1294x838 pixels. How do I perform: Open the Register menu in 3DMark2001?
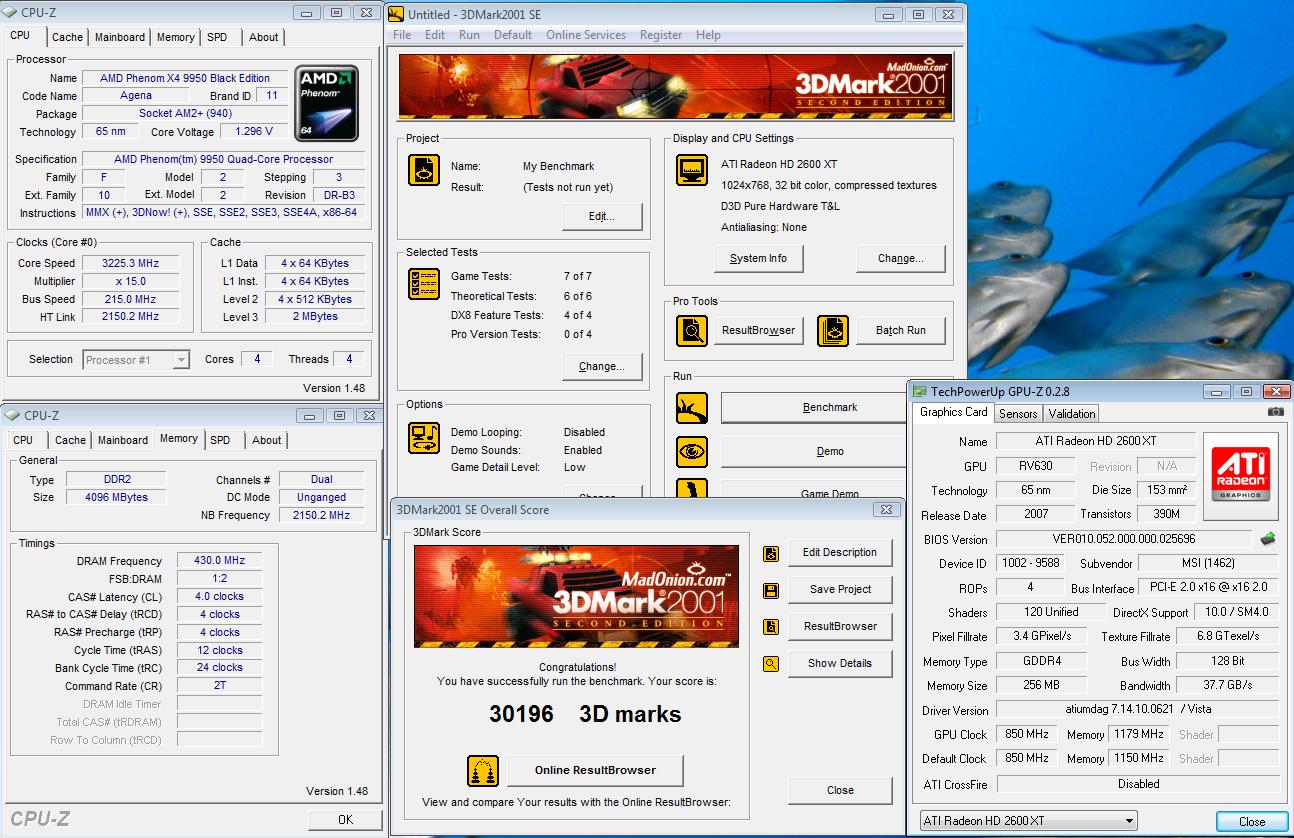[661, 35]
